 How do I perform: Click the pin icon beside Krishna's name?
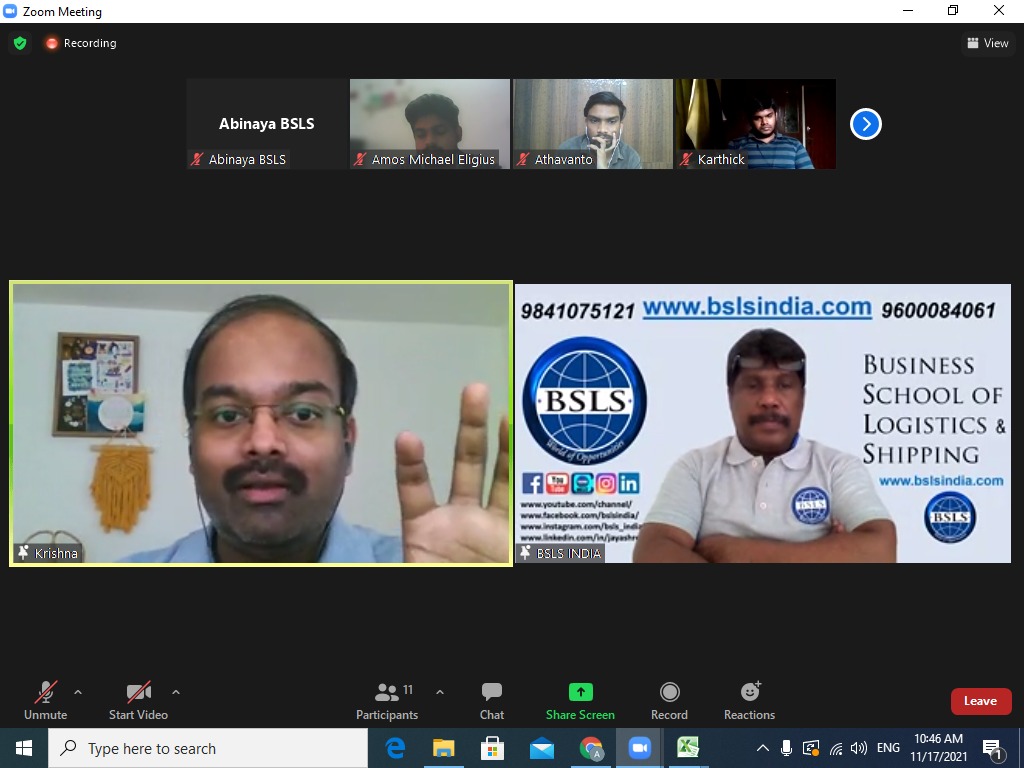[24, 553]
